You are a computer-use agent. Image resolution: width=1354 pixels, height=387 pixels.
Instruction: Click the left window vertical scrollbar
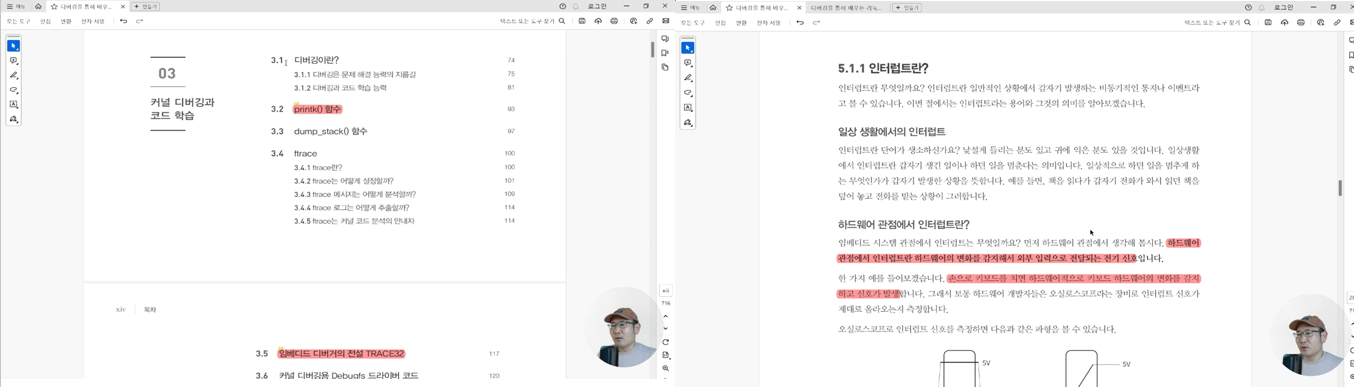653,50
